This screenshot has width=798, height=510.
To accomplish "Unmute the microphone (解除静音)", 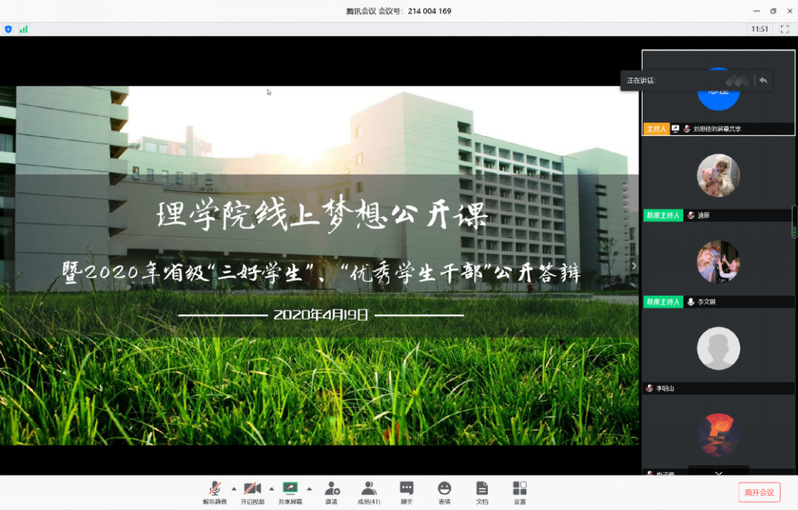I will coord(215,491).
